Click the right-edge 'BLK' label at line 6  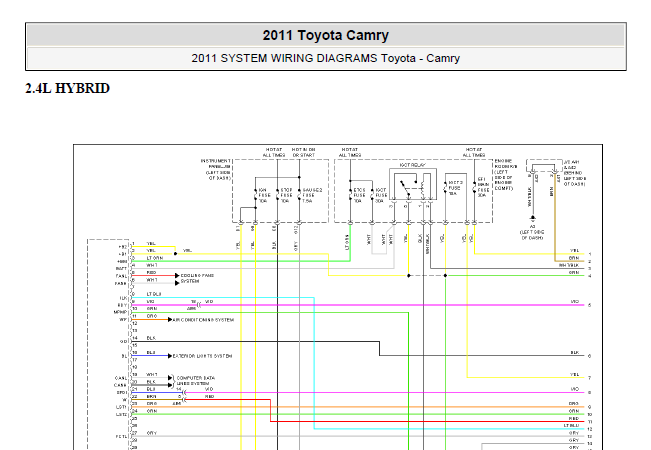tap(575, 352)
